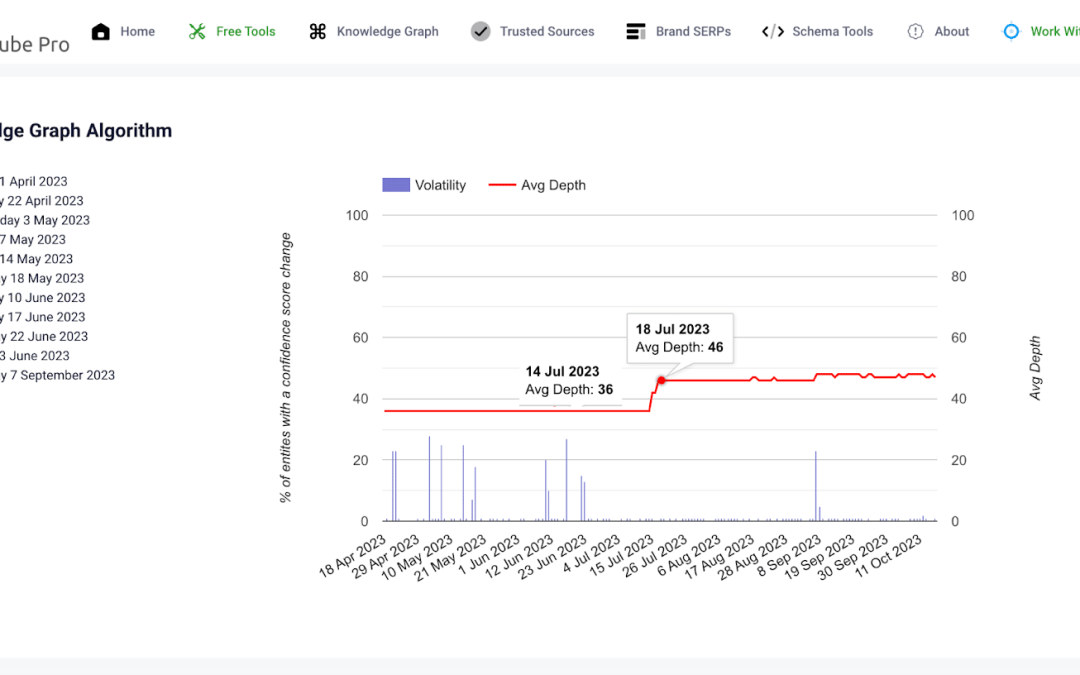Click the Trusted Sources checkmark badge icon
The image size is (1080, 675).
[480, 31]
